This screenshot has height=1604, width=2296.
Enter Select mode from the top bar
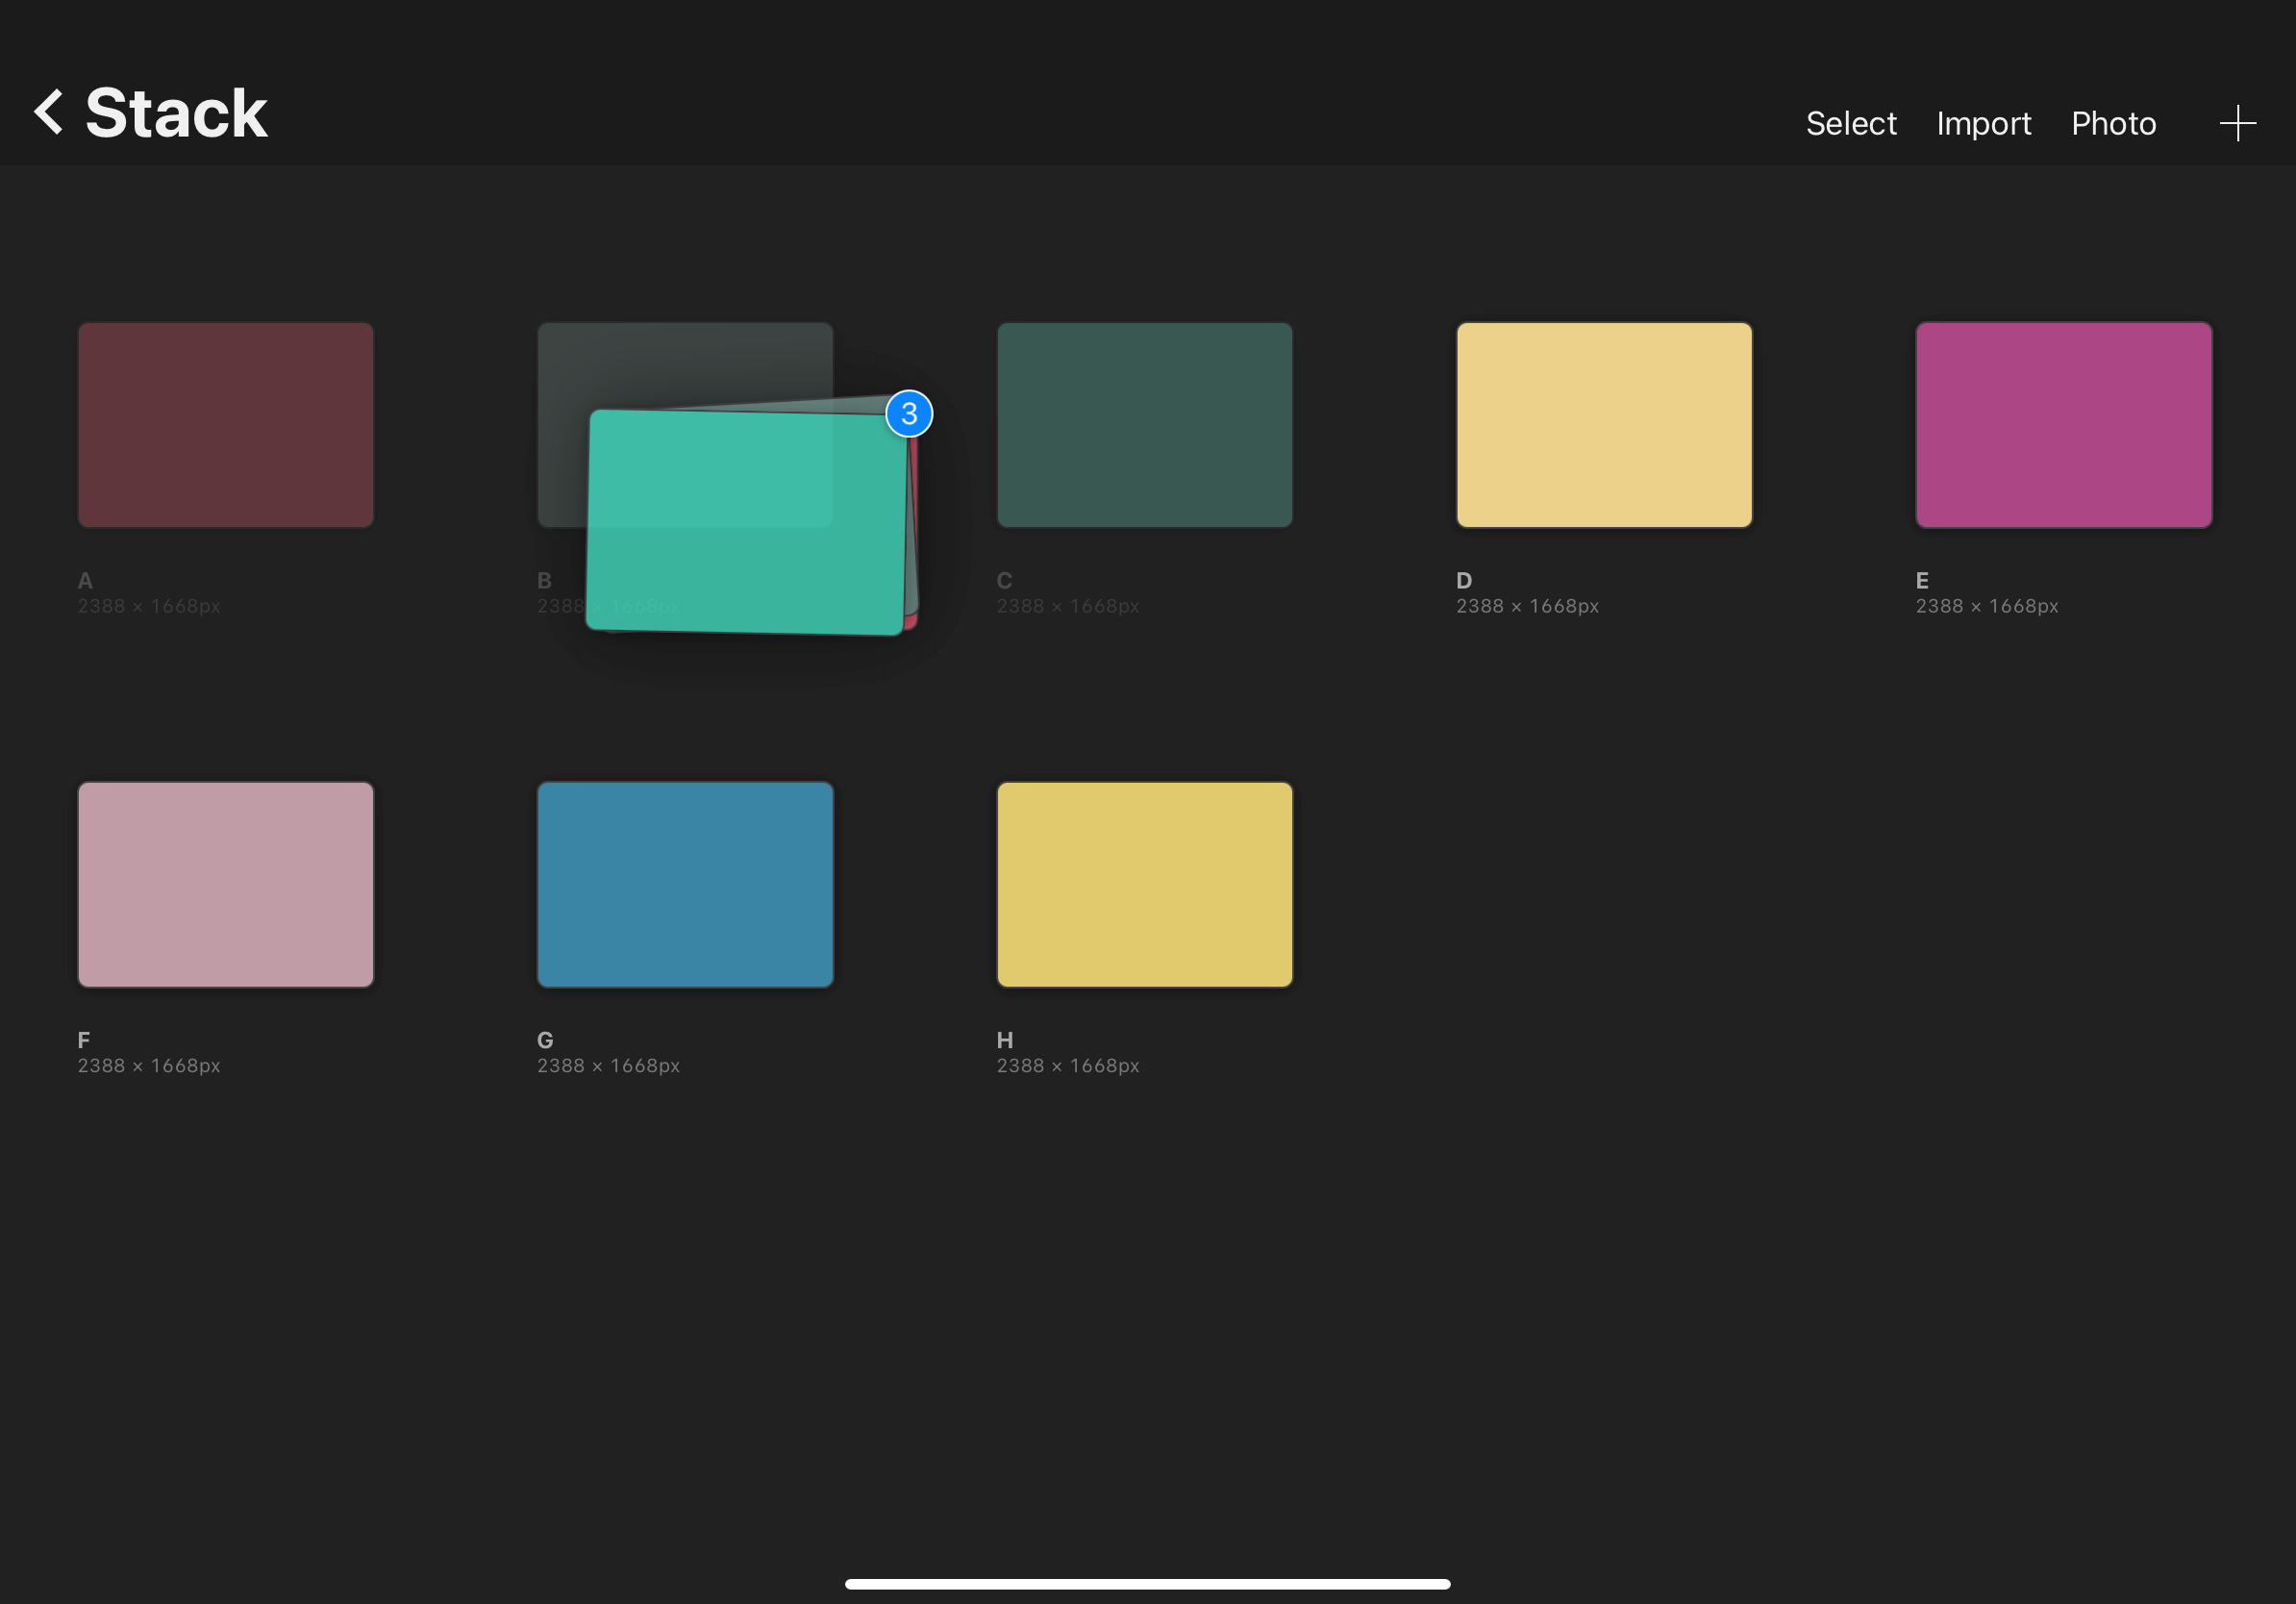1850,122
